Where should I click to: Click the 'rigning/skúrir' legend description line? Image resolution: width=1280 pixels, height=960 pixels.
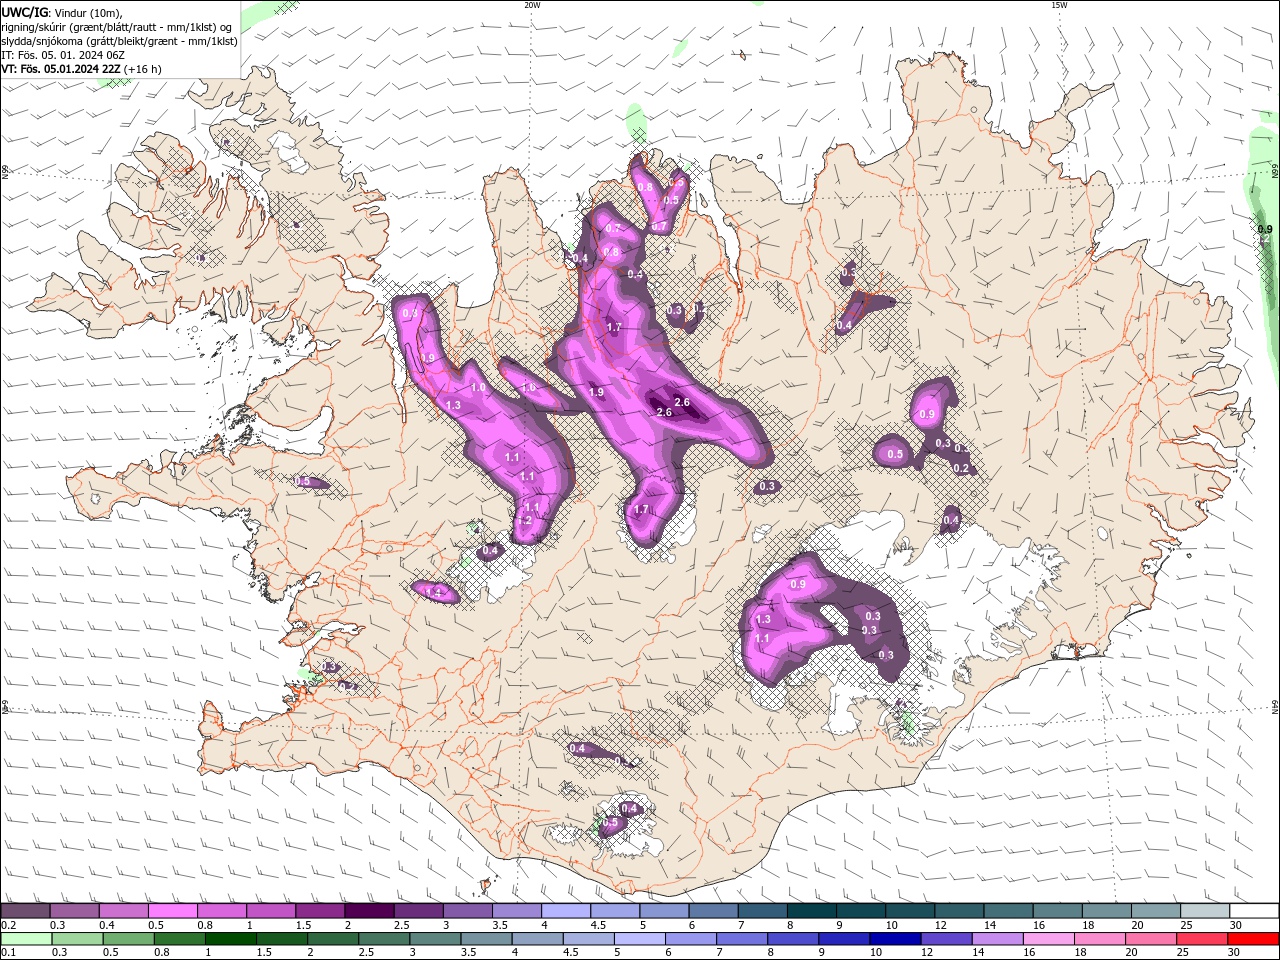point(117,27)
